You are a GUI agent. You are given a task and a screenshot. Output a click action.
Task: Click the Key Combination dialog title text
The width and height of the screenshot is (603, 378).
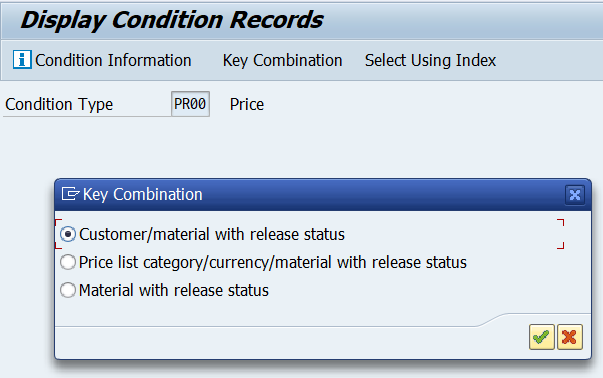pos(142,195)
